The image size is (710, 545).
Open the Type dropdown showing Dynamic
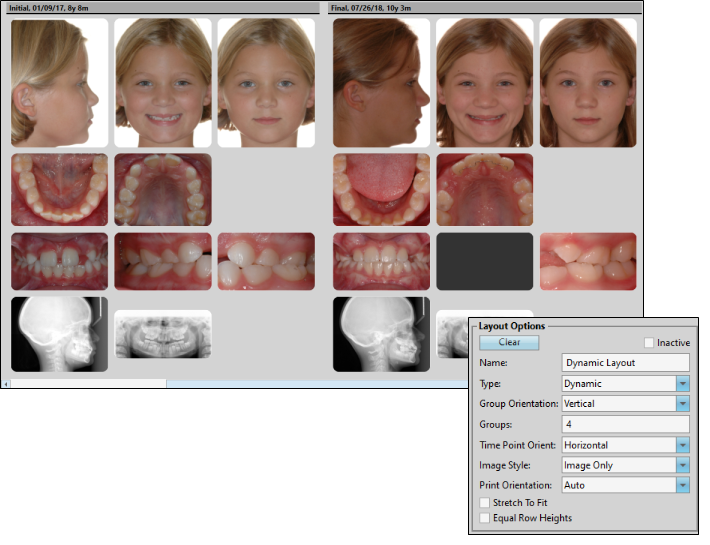click(x=682, y=383)
